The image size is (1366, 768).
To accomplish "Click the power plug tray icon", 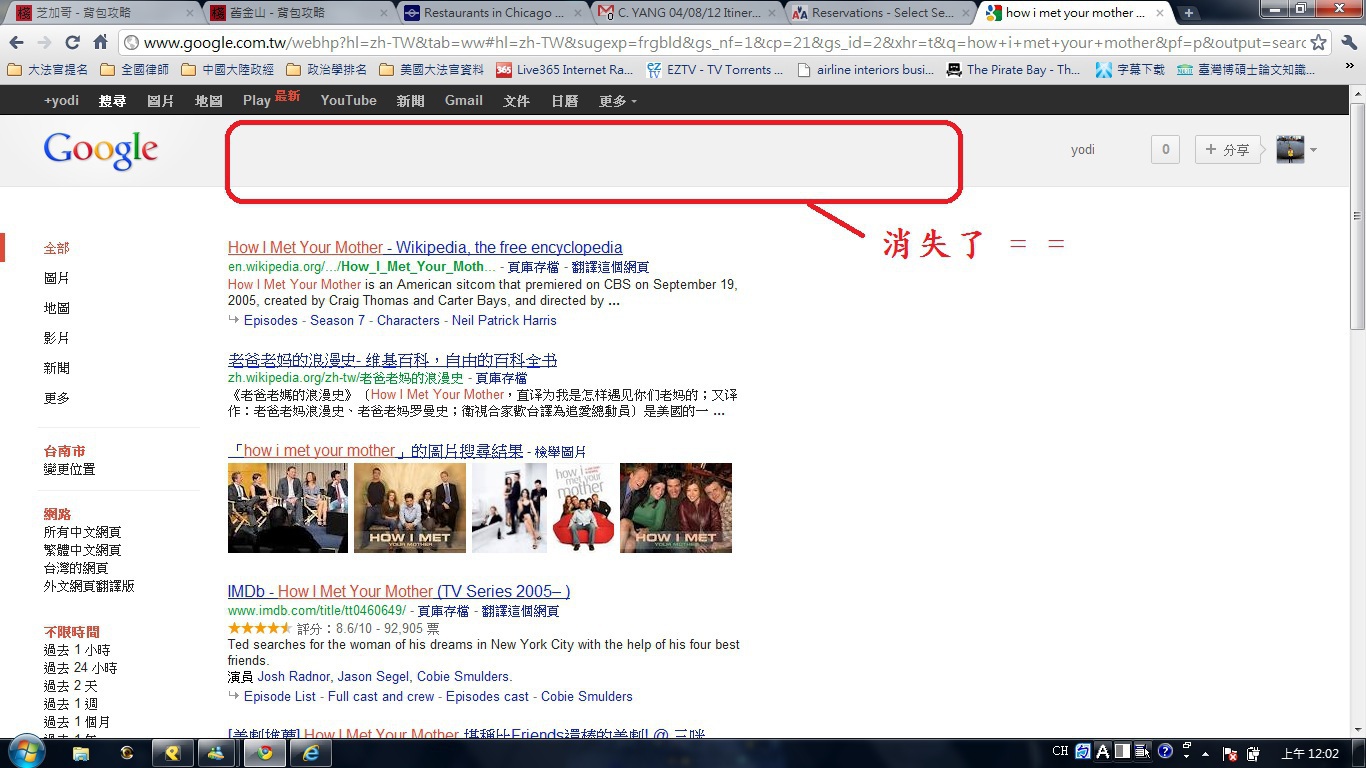I will click(1251, 753).
